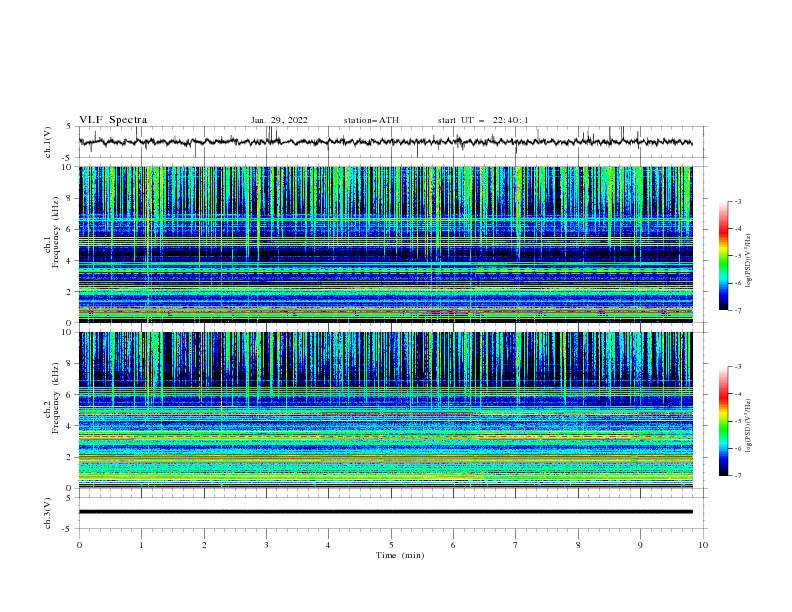Click the ch.1 Frequency (kHz) axis label
The height and width of the screenshot is (612, 792).
tap(52, 232)
